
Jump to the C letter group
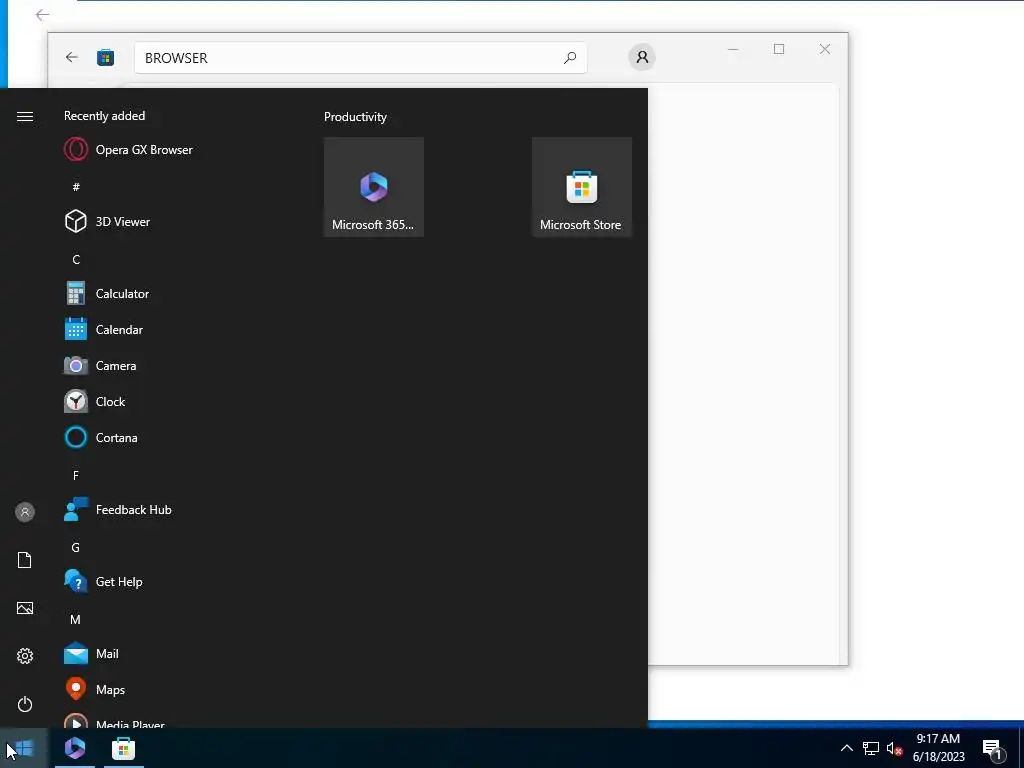(x=76, y=260)
